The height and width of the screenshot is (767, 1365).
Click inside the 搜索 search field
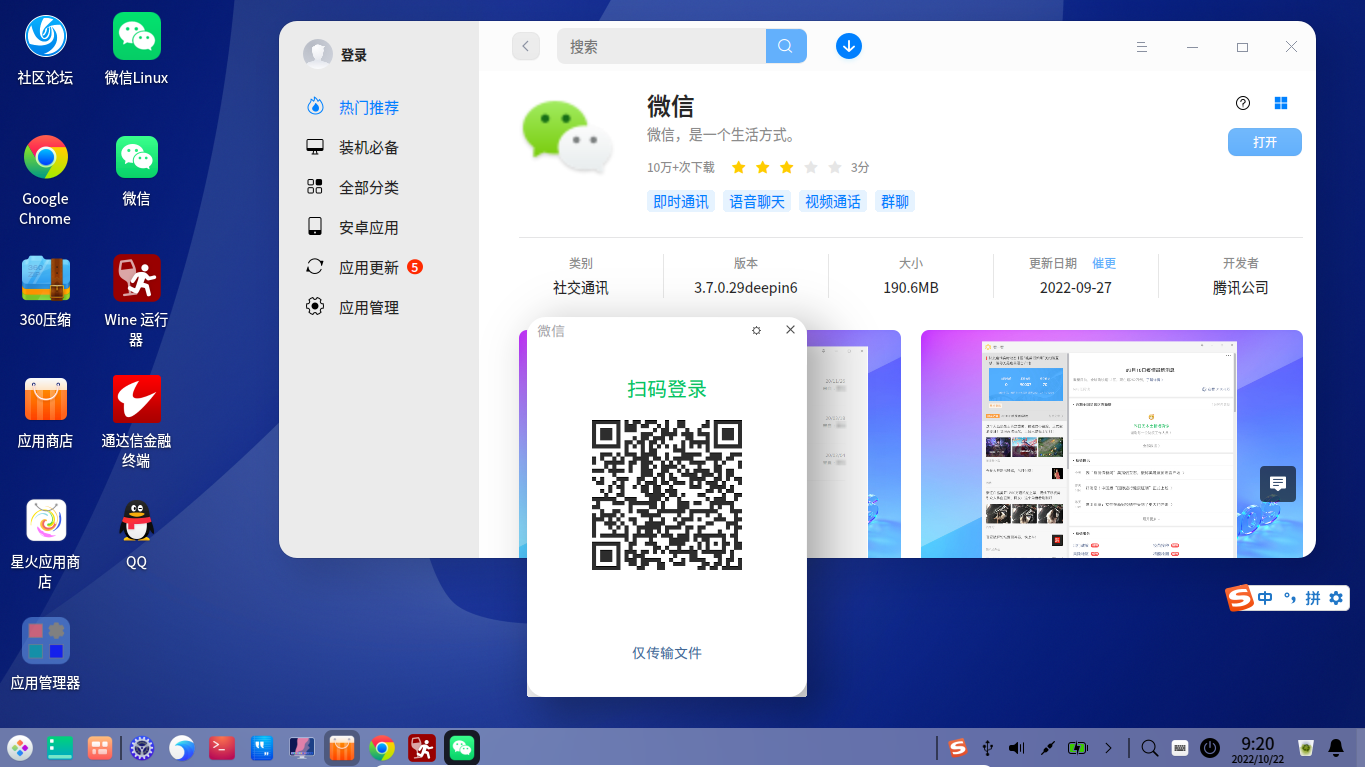tap(660, 46)
